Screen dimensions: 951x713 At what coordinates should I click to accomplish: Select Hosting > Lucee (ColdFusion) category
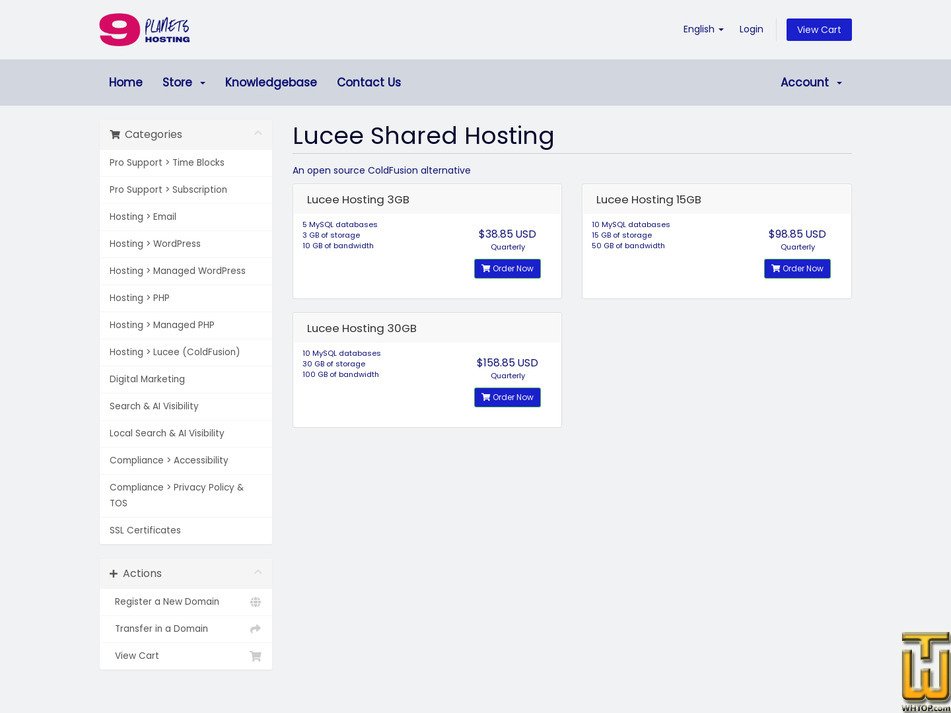186,352
